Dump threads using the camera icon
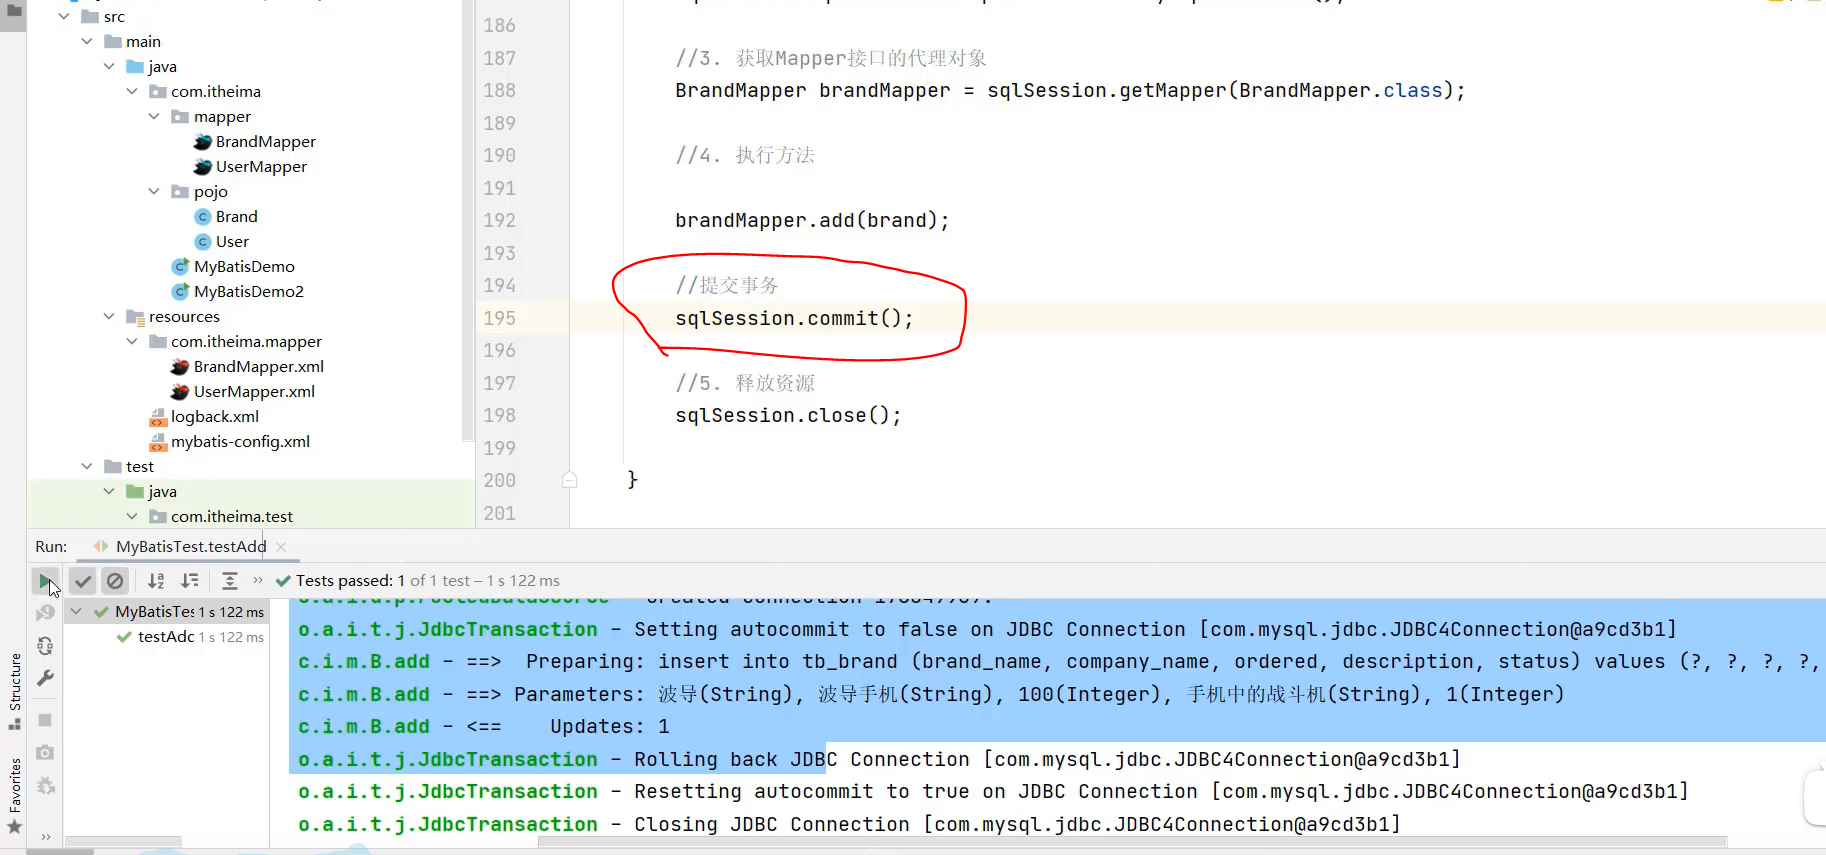The image size is (1826, 855). click(x=45, y=752)
